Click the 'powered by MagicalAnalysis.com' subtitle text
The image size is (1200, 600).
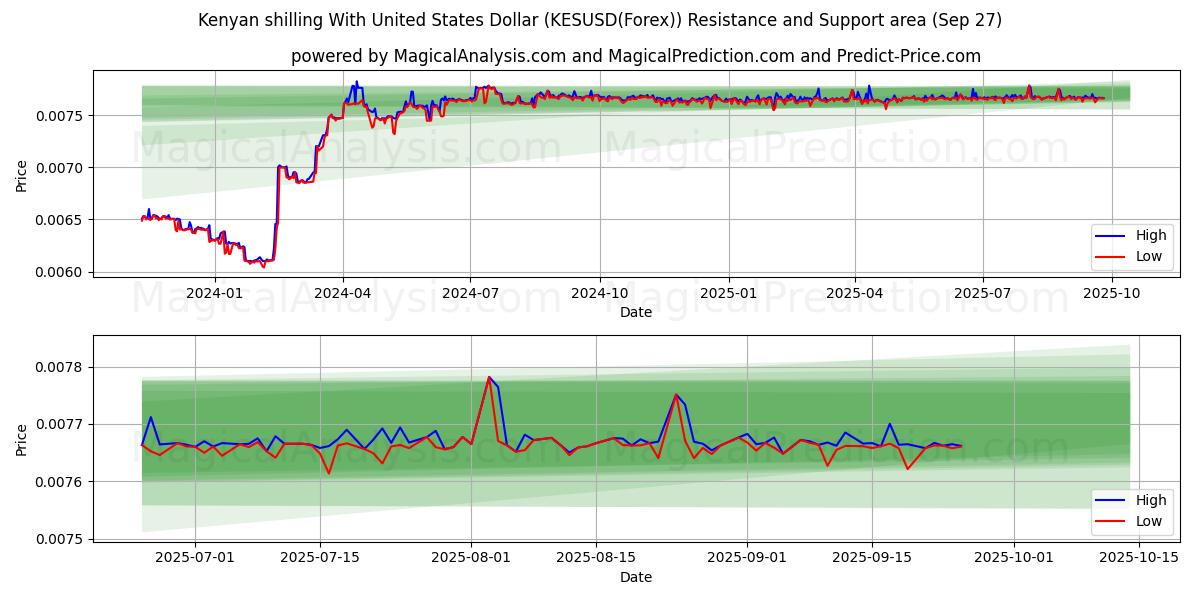(635, 56)
